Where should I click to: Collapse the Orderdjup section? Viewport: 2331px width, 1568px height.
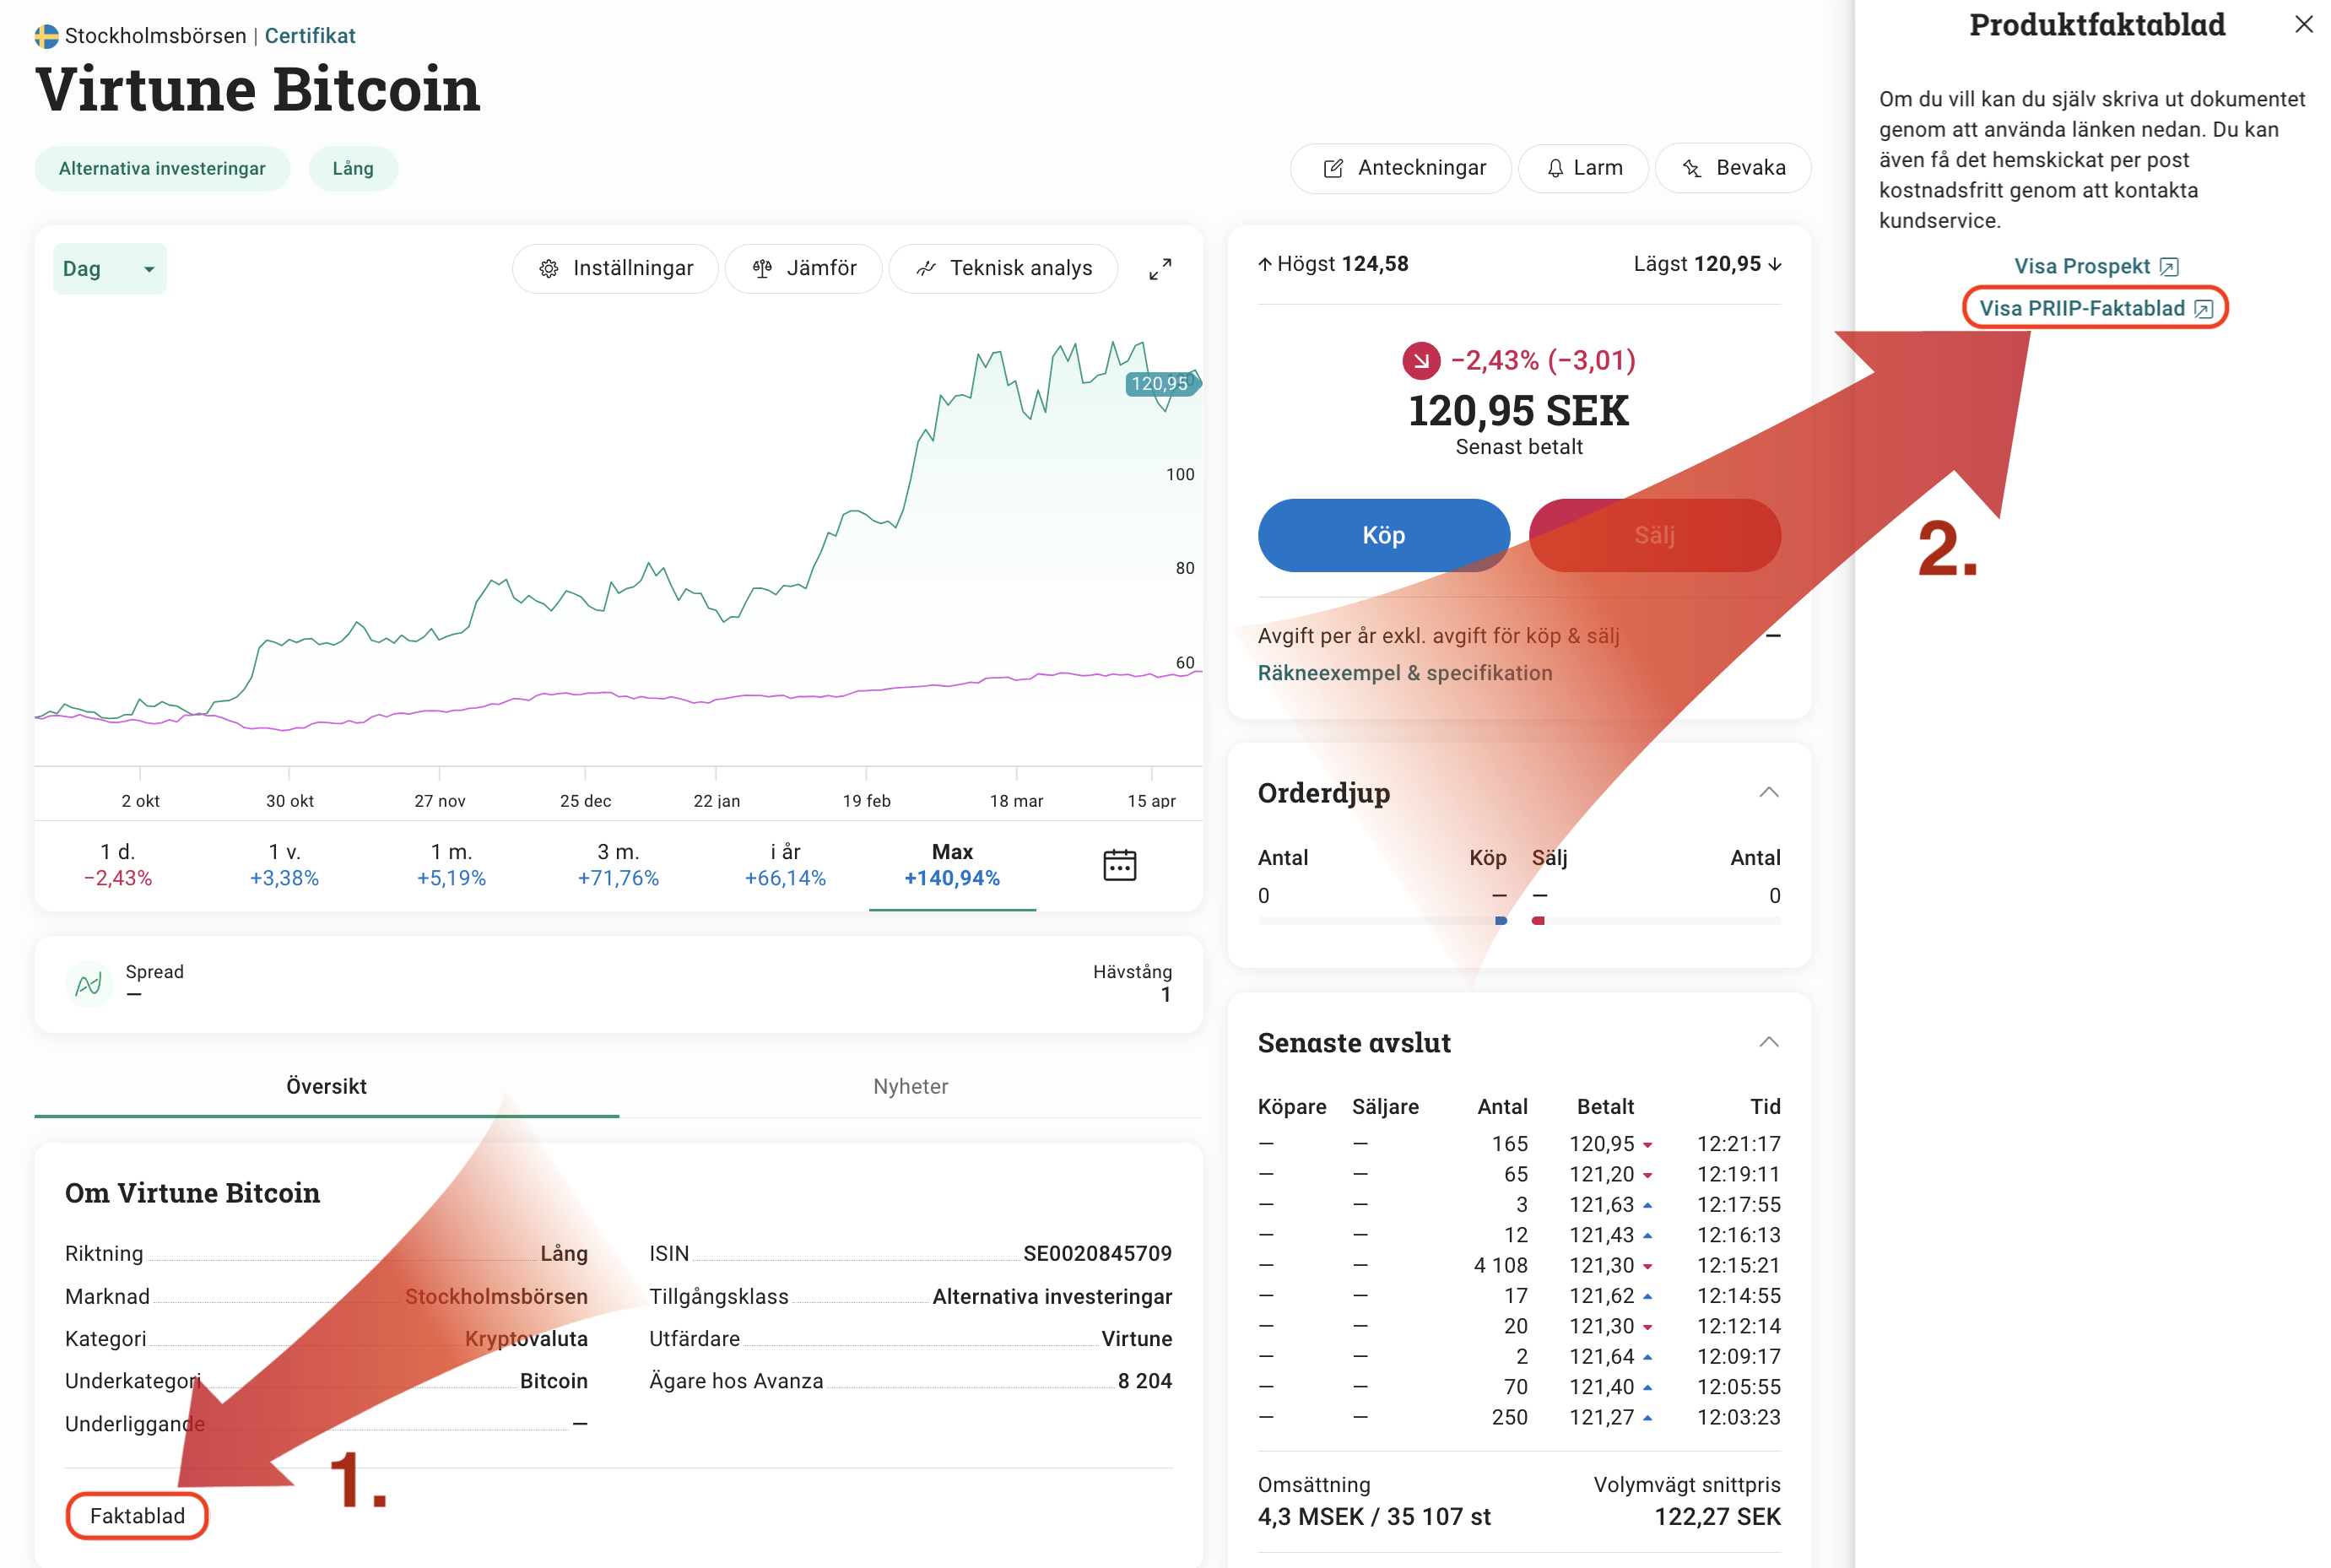[1768, 792]
